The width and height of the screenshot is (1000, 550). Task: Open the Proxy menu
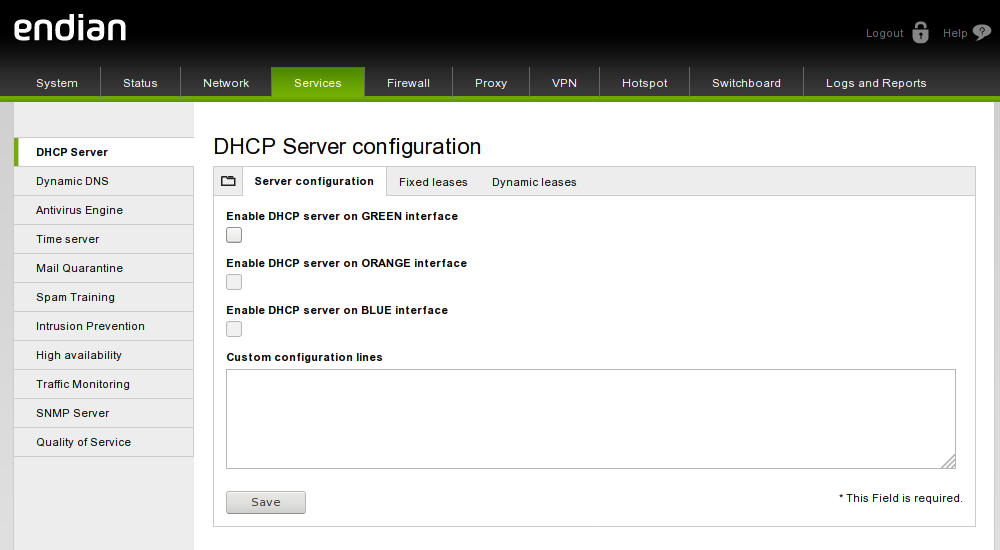coord(491,83)
